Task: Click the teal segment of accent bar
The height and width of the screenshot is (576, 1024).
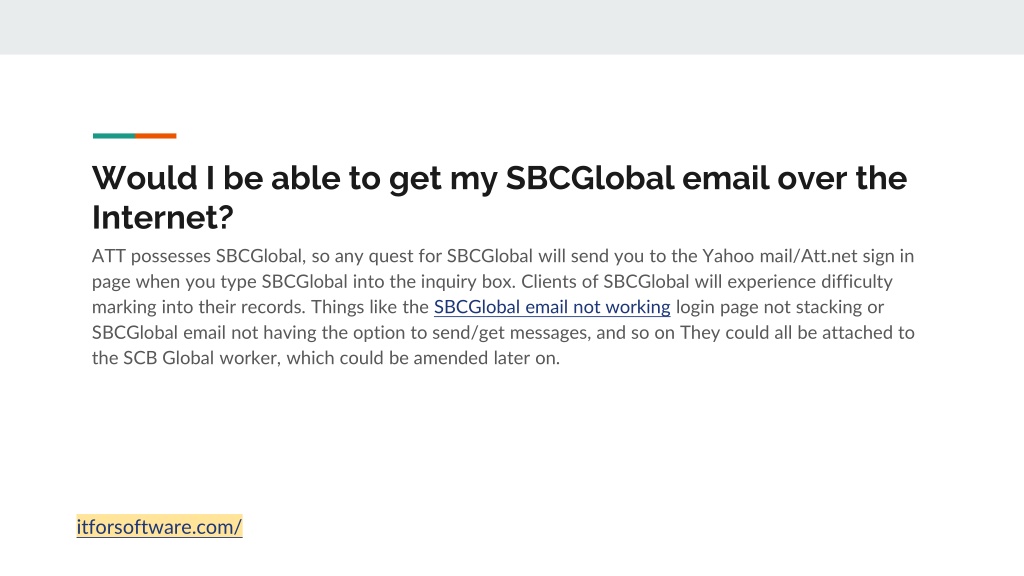Action: pyautogui.click(x=114, y=136)
